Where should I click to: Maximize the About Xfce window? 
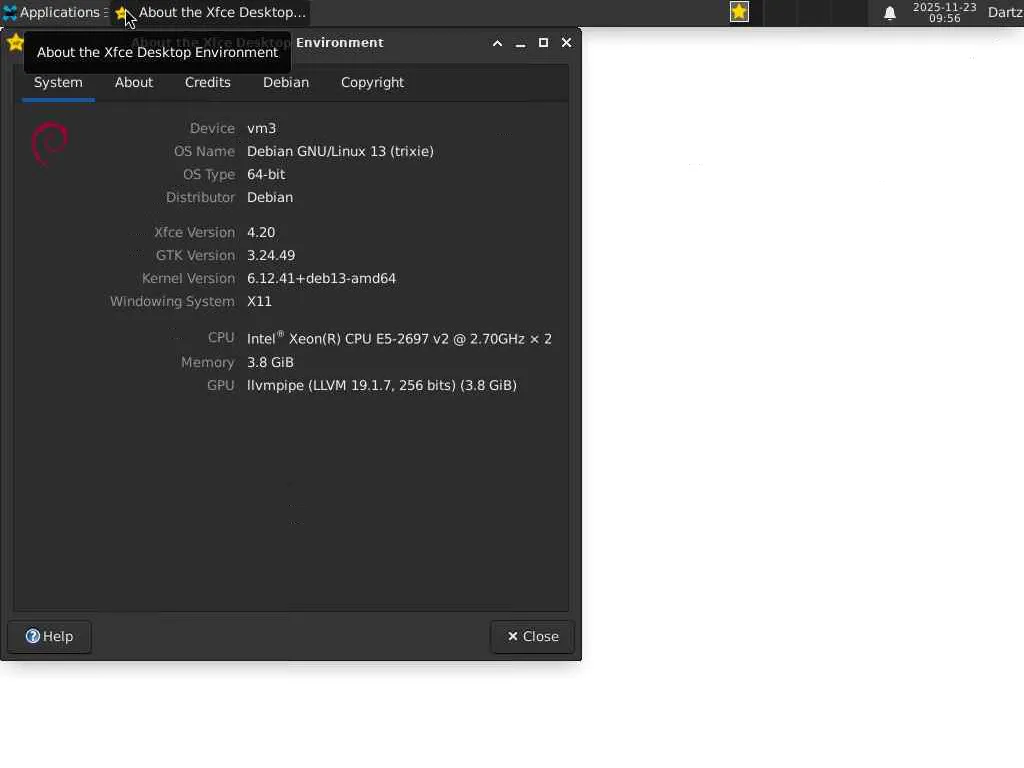pos(543,42)
